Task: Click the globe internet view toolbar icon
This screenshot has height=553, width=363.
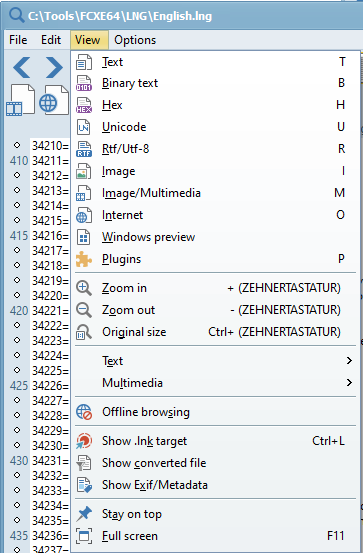Action: coord(54,100)
